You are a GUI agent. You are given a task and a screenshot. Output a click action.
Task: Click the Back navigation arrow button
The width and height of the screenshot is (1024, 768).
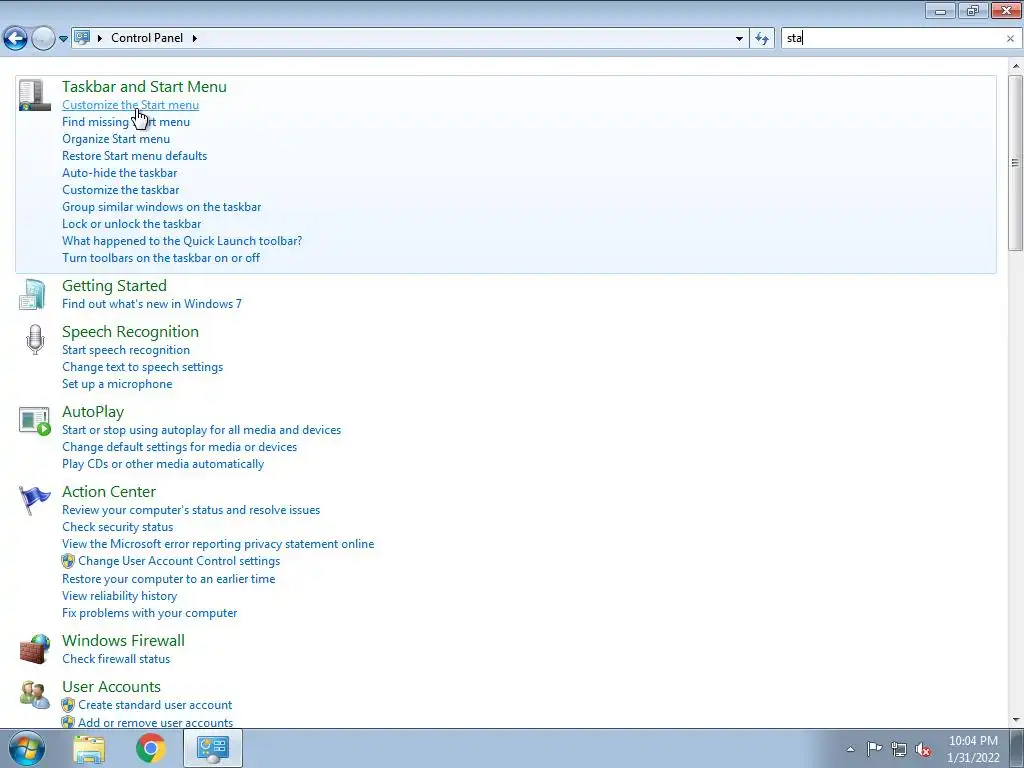(15, 39)
